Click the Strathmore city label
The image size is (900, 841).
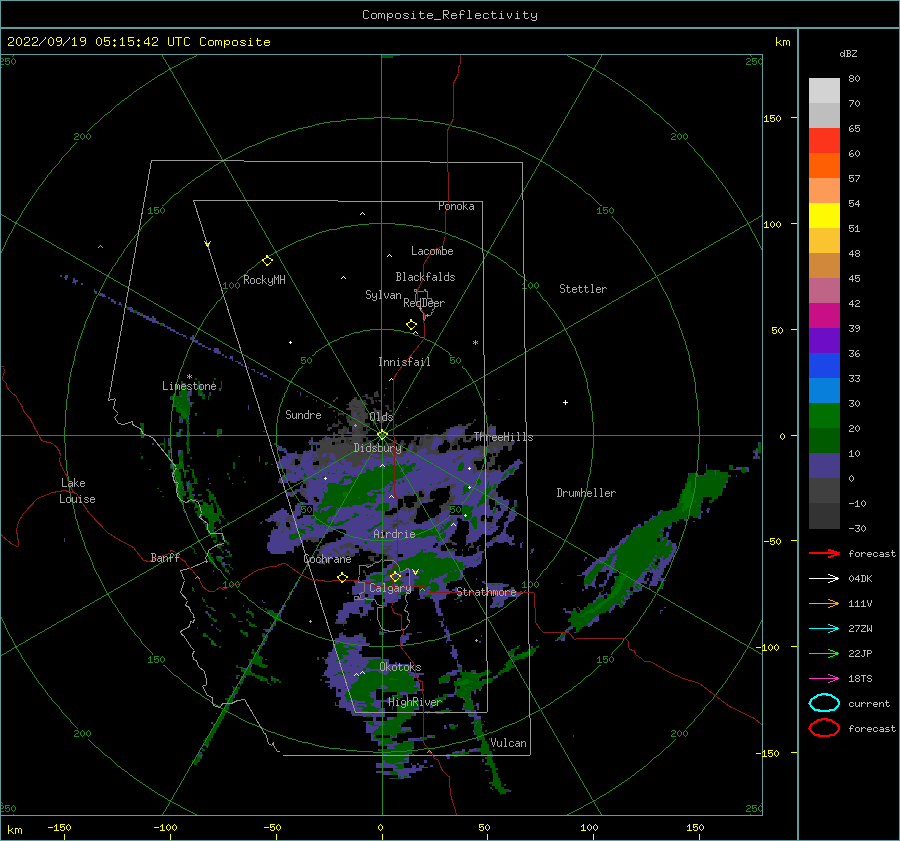click(487, 592)
